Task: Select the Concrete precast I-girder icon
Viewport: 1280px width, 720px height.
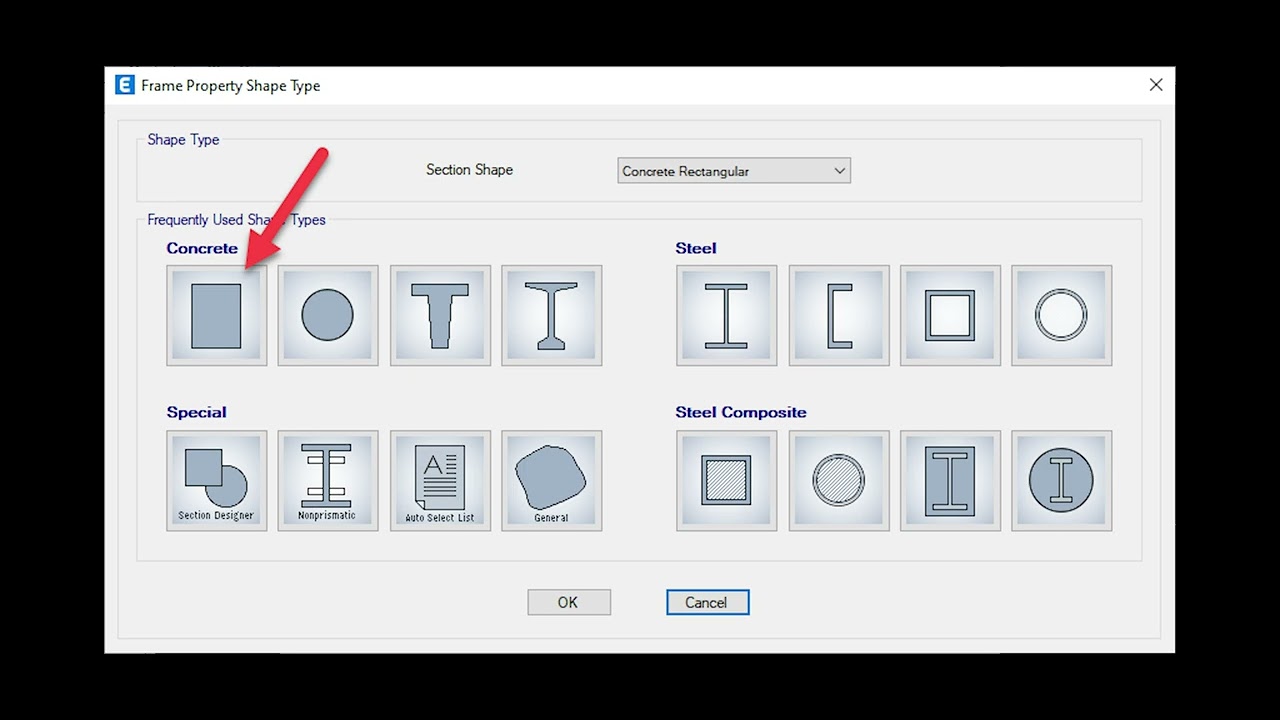Action: pos(552,315)
